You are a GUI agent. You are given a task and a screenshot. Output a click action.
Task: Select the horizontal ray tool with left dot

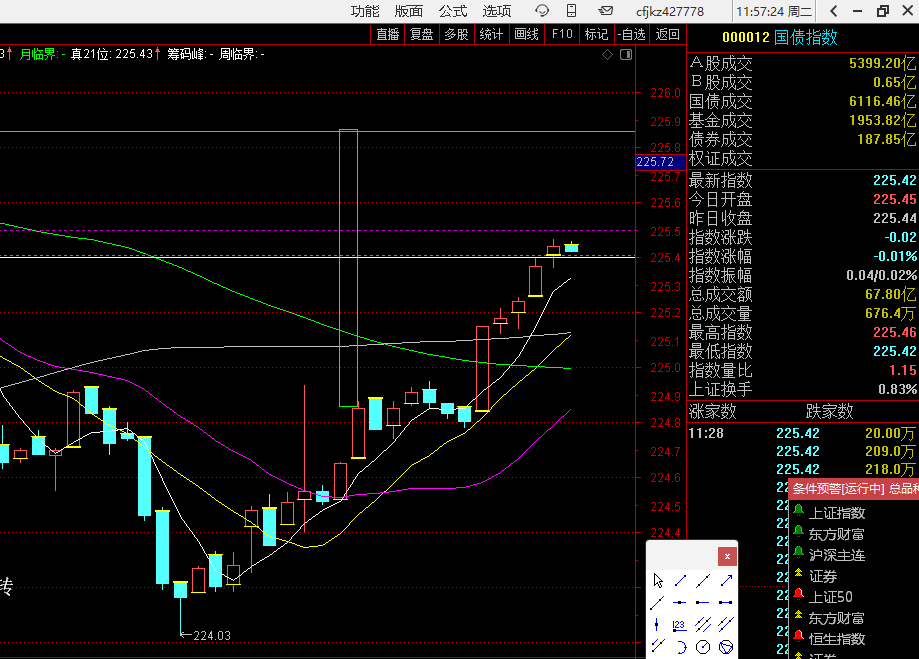pyautogui.click(x=703, y=602)
